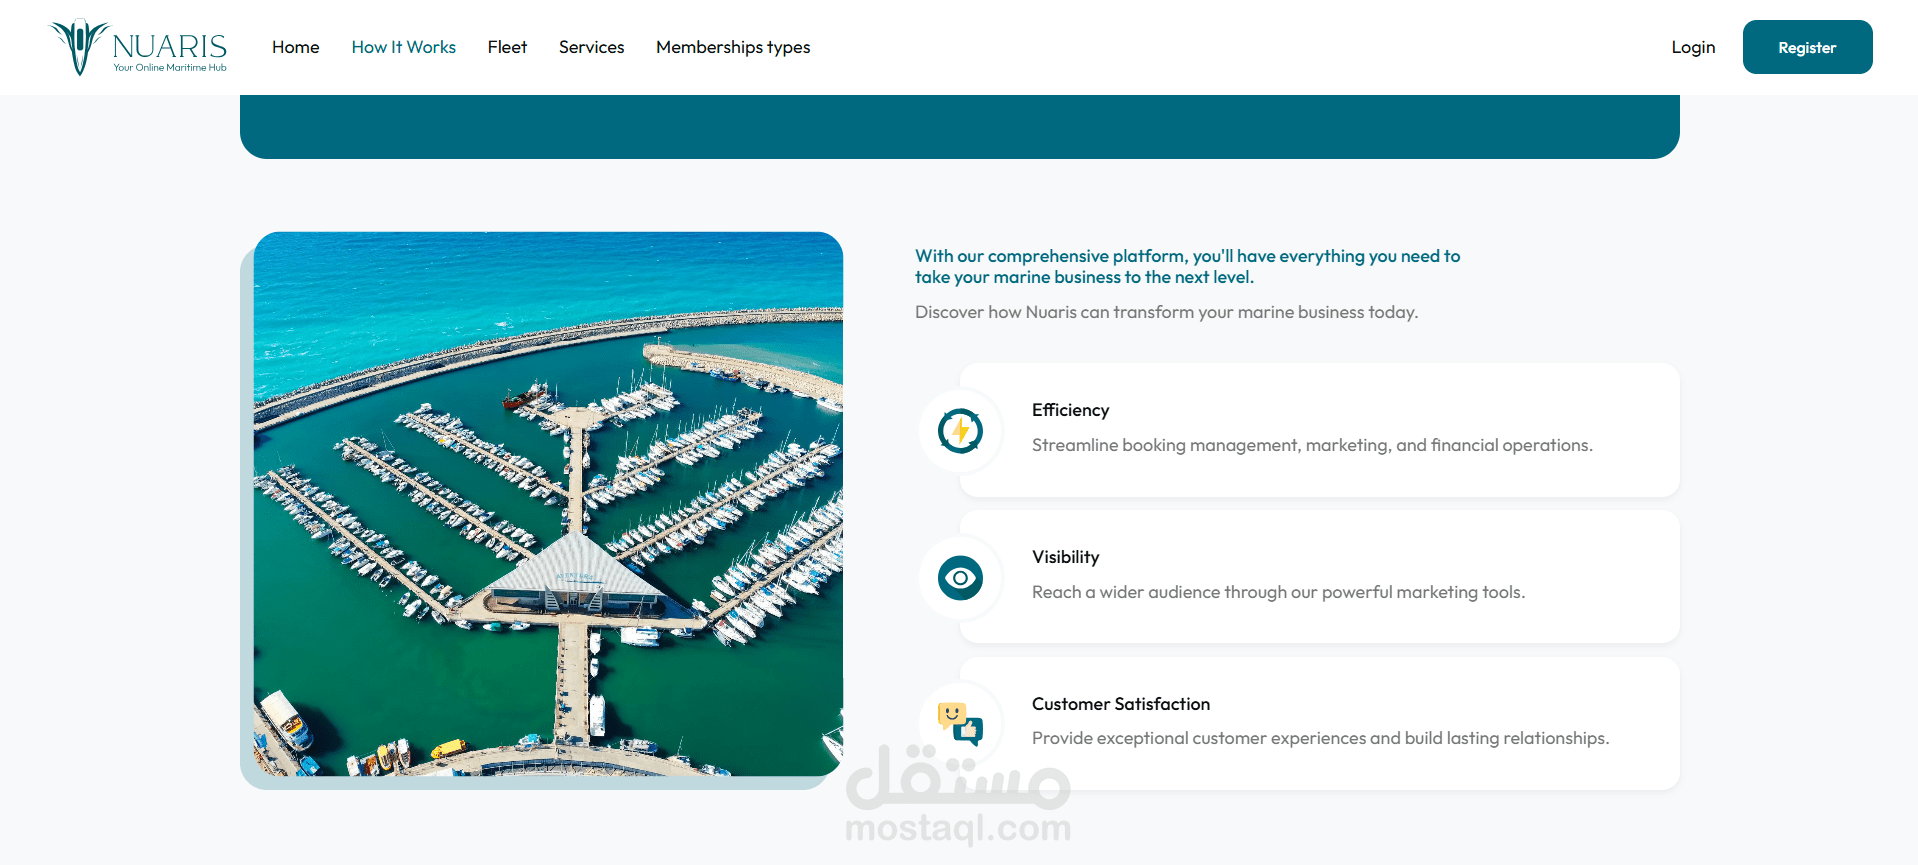The width and height of the screenshot is (1918, 865).
Task: Click the Nuaris logo in the header
Action: [139, 47]
